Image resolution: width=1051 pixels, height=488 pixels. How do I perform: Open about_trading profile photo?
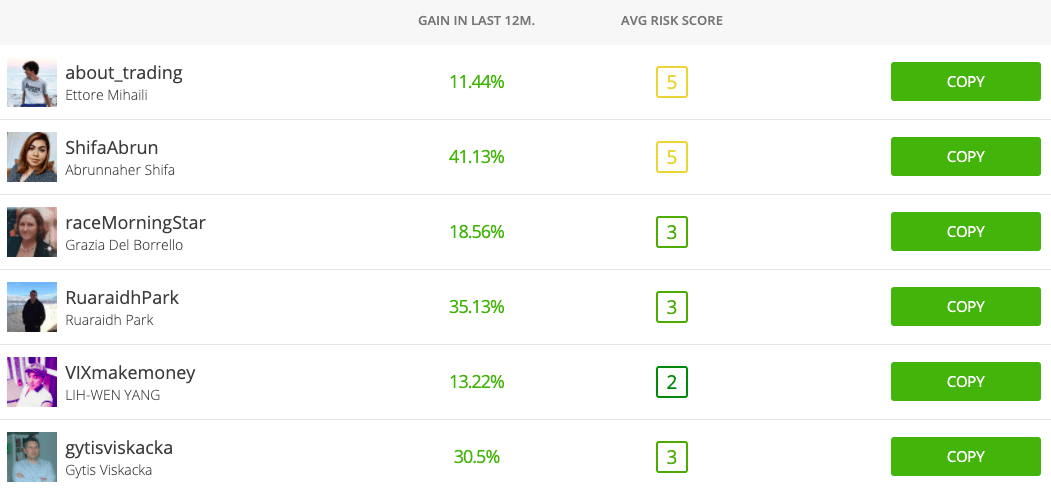pyautogui.click(x=32, y=82)
